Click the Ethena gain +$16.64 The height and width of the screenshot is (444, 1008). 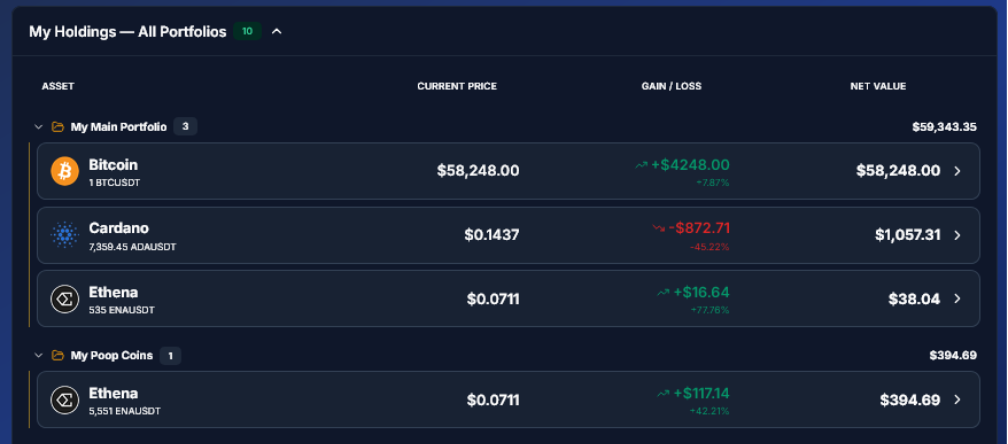(x=701, y=293)
